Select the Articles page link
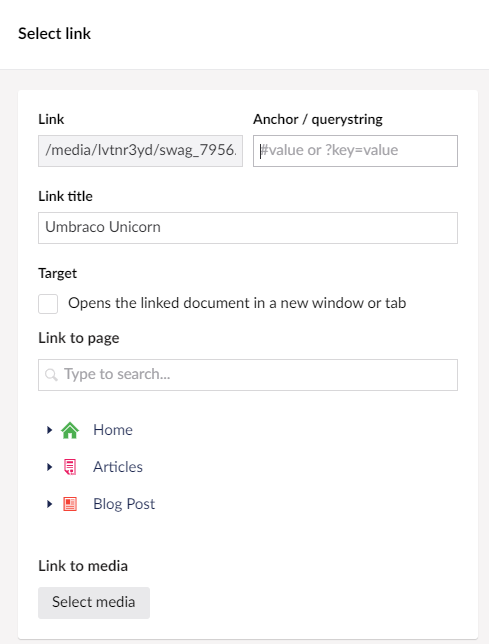 point(118,467)
